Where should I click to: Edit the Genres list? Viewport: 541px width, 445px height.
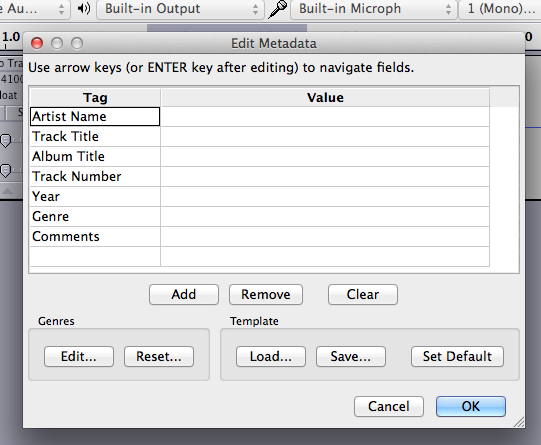pos(79,357)
